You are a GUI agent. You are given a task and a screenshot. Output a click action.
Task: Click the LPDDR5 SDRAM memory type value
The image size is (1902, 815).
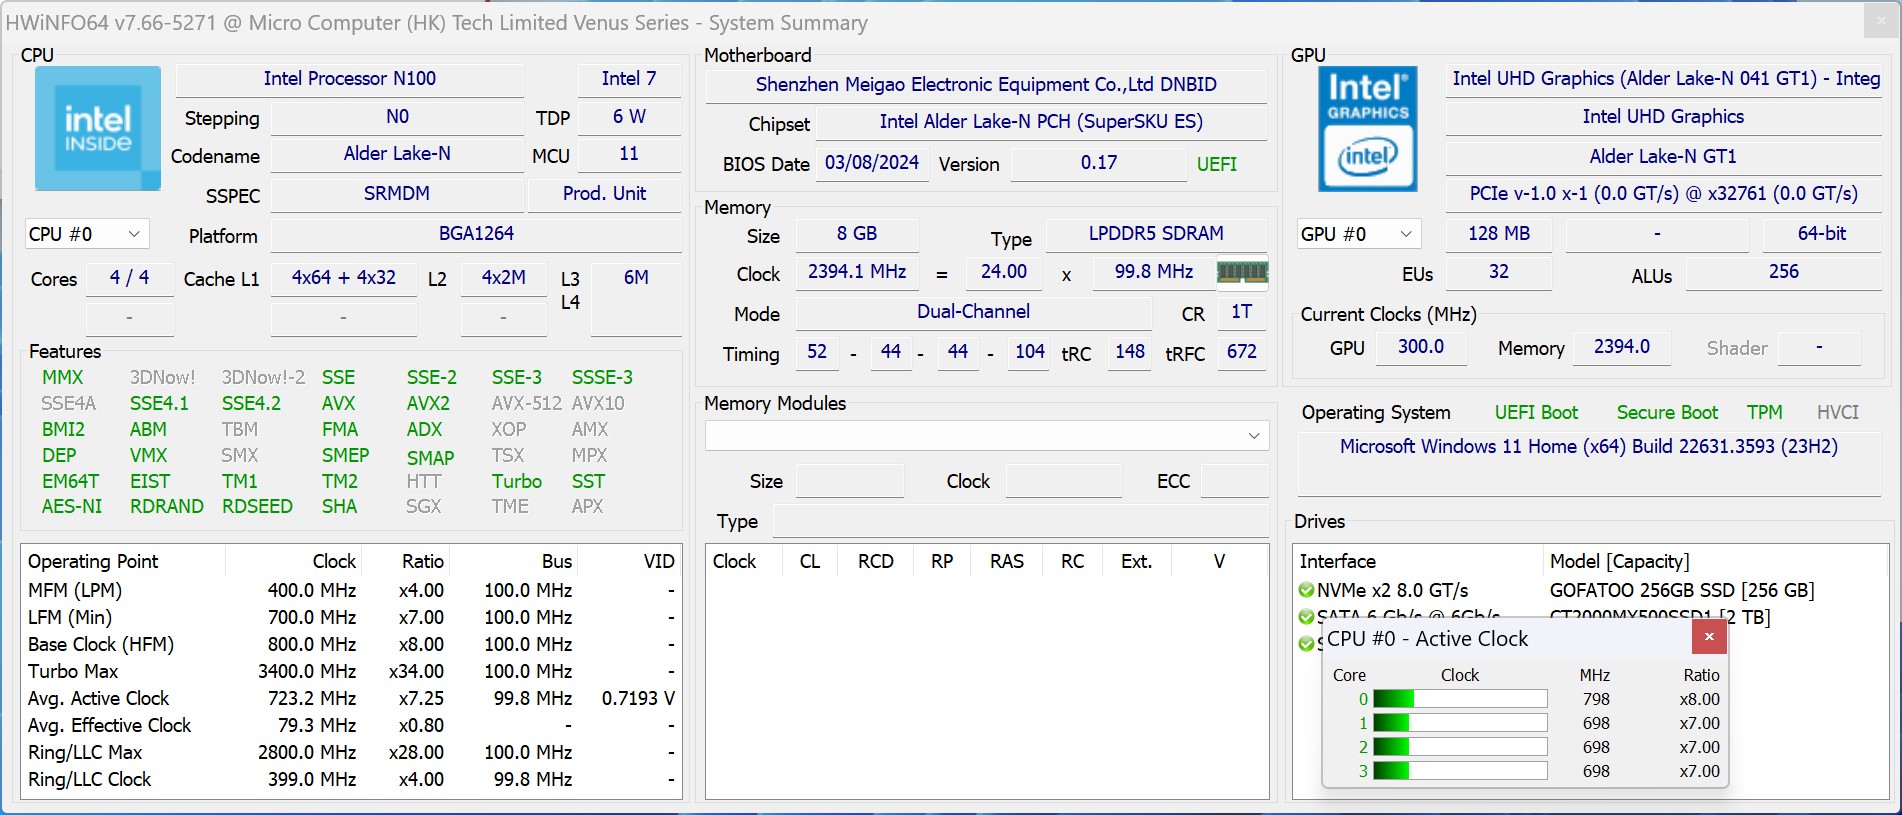click(1156, 234)
